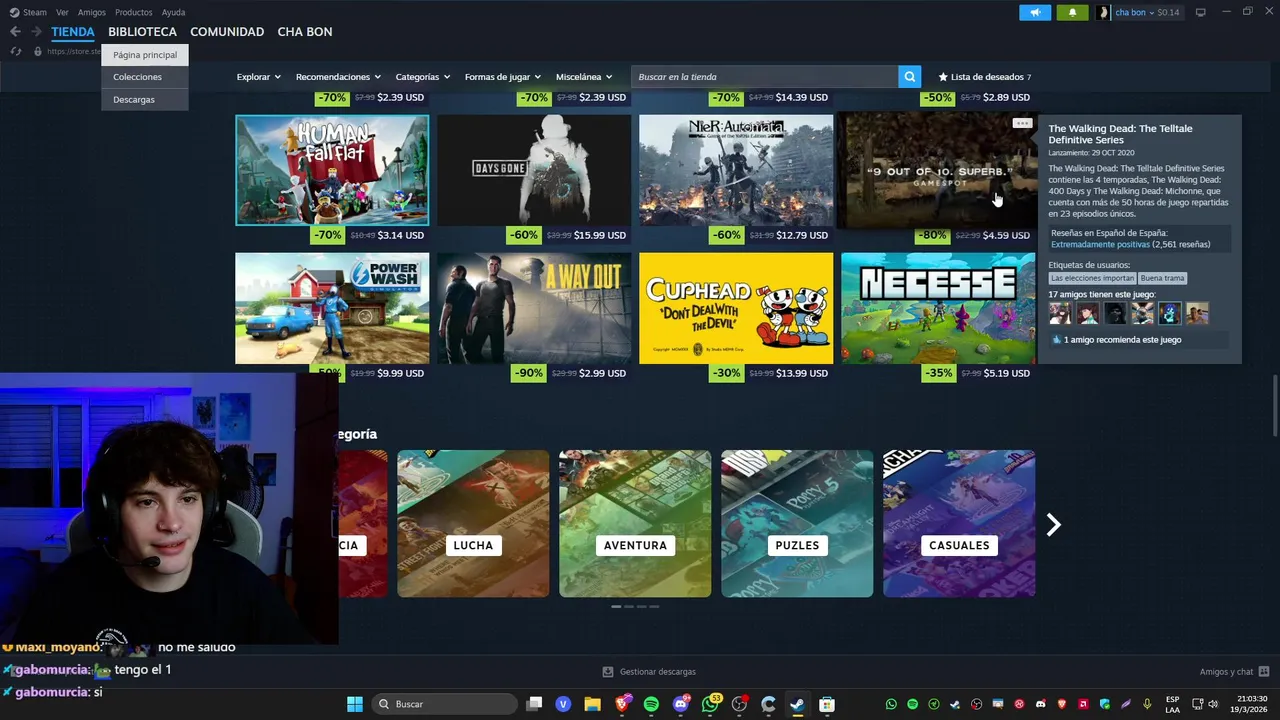Expand the Categorías dropdown
Screen dimensions: 1280x720
tap(422, 77)
